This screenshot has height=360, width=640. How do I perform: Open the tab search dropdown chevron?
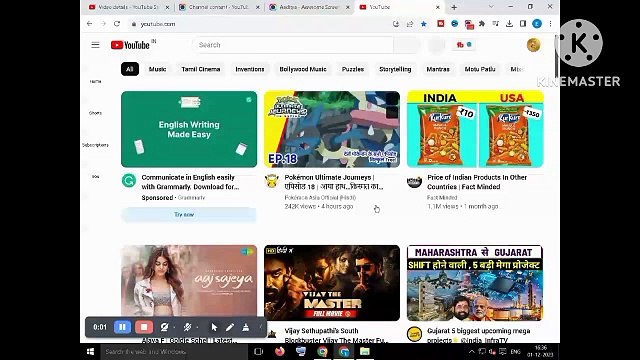(491, 7)
